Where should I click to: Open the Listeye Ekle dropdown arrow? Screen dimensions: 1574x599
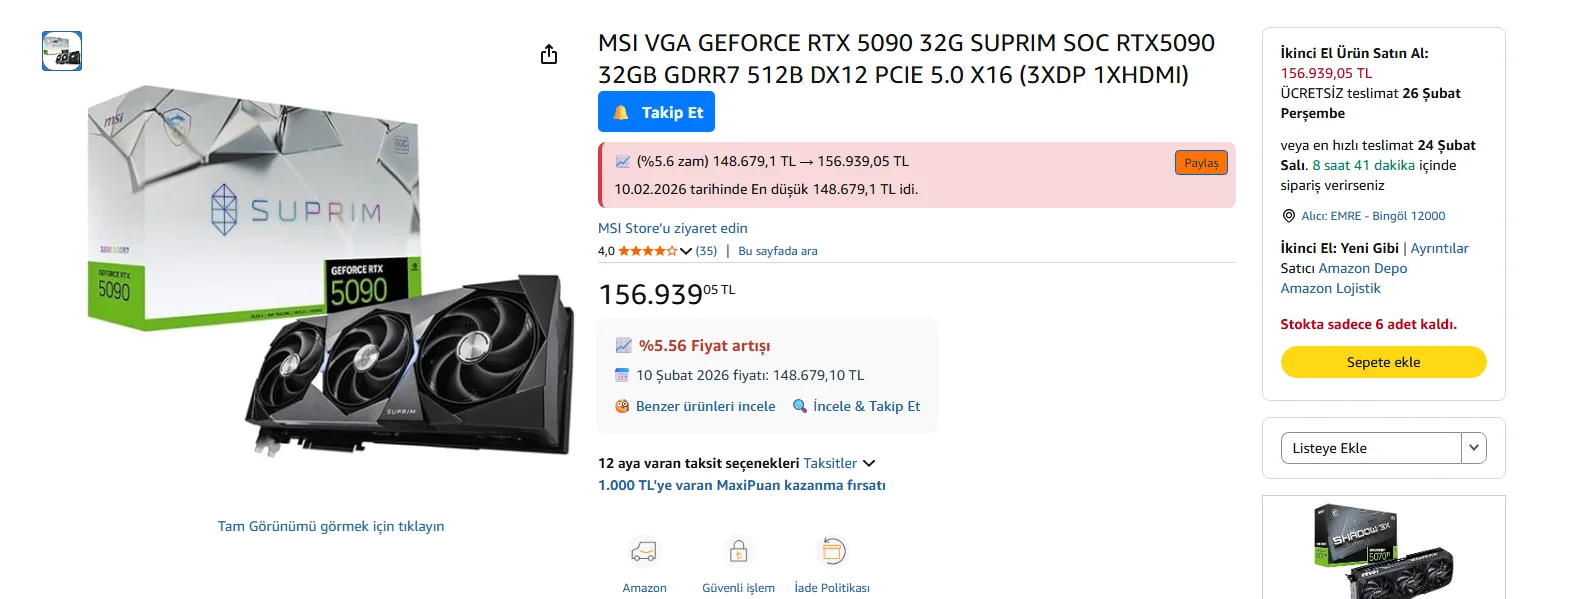click(x=1473, y=448)
